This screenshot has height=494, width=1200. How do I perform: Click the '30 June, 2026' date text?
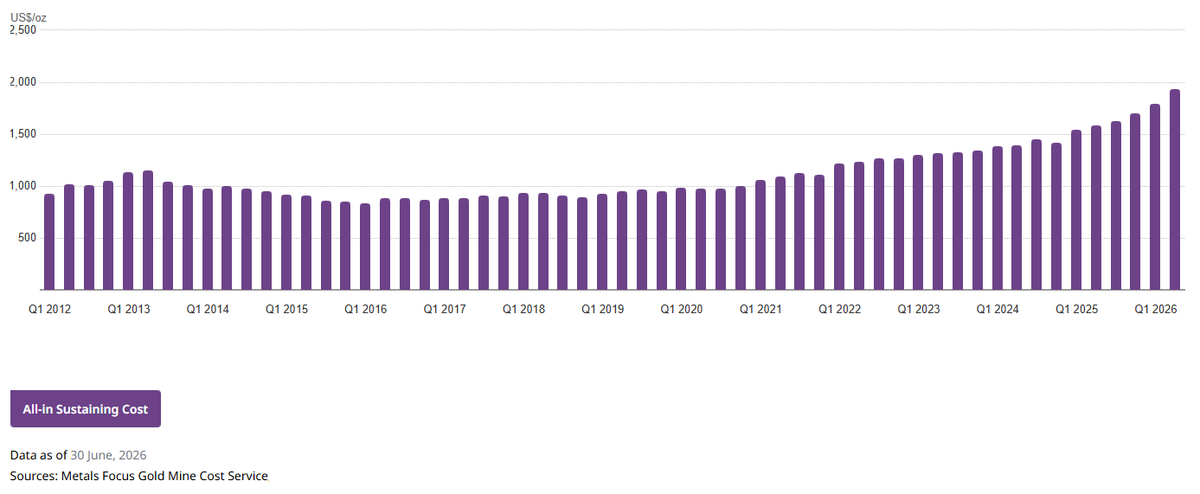108,455
